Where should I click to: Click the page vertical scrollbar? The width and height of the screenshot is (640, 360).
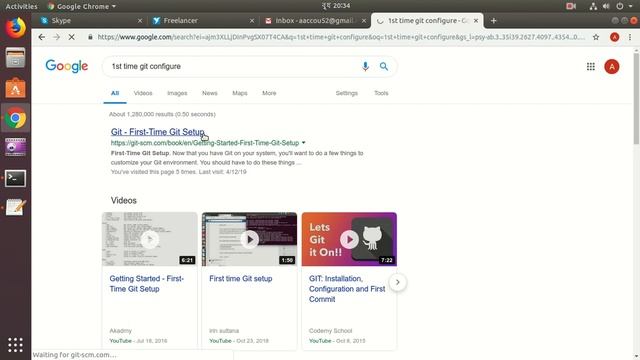click(x=636, y=98)
